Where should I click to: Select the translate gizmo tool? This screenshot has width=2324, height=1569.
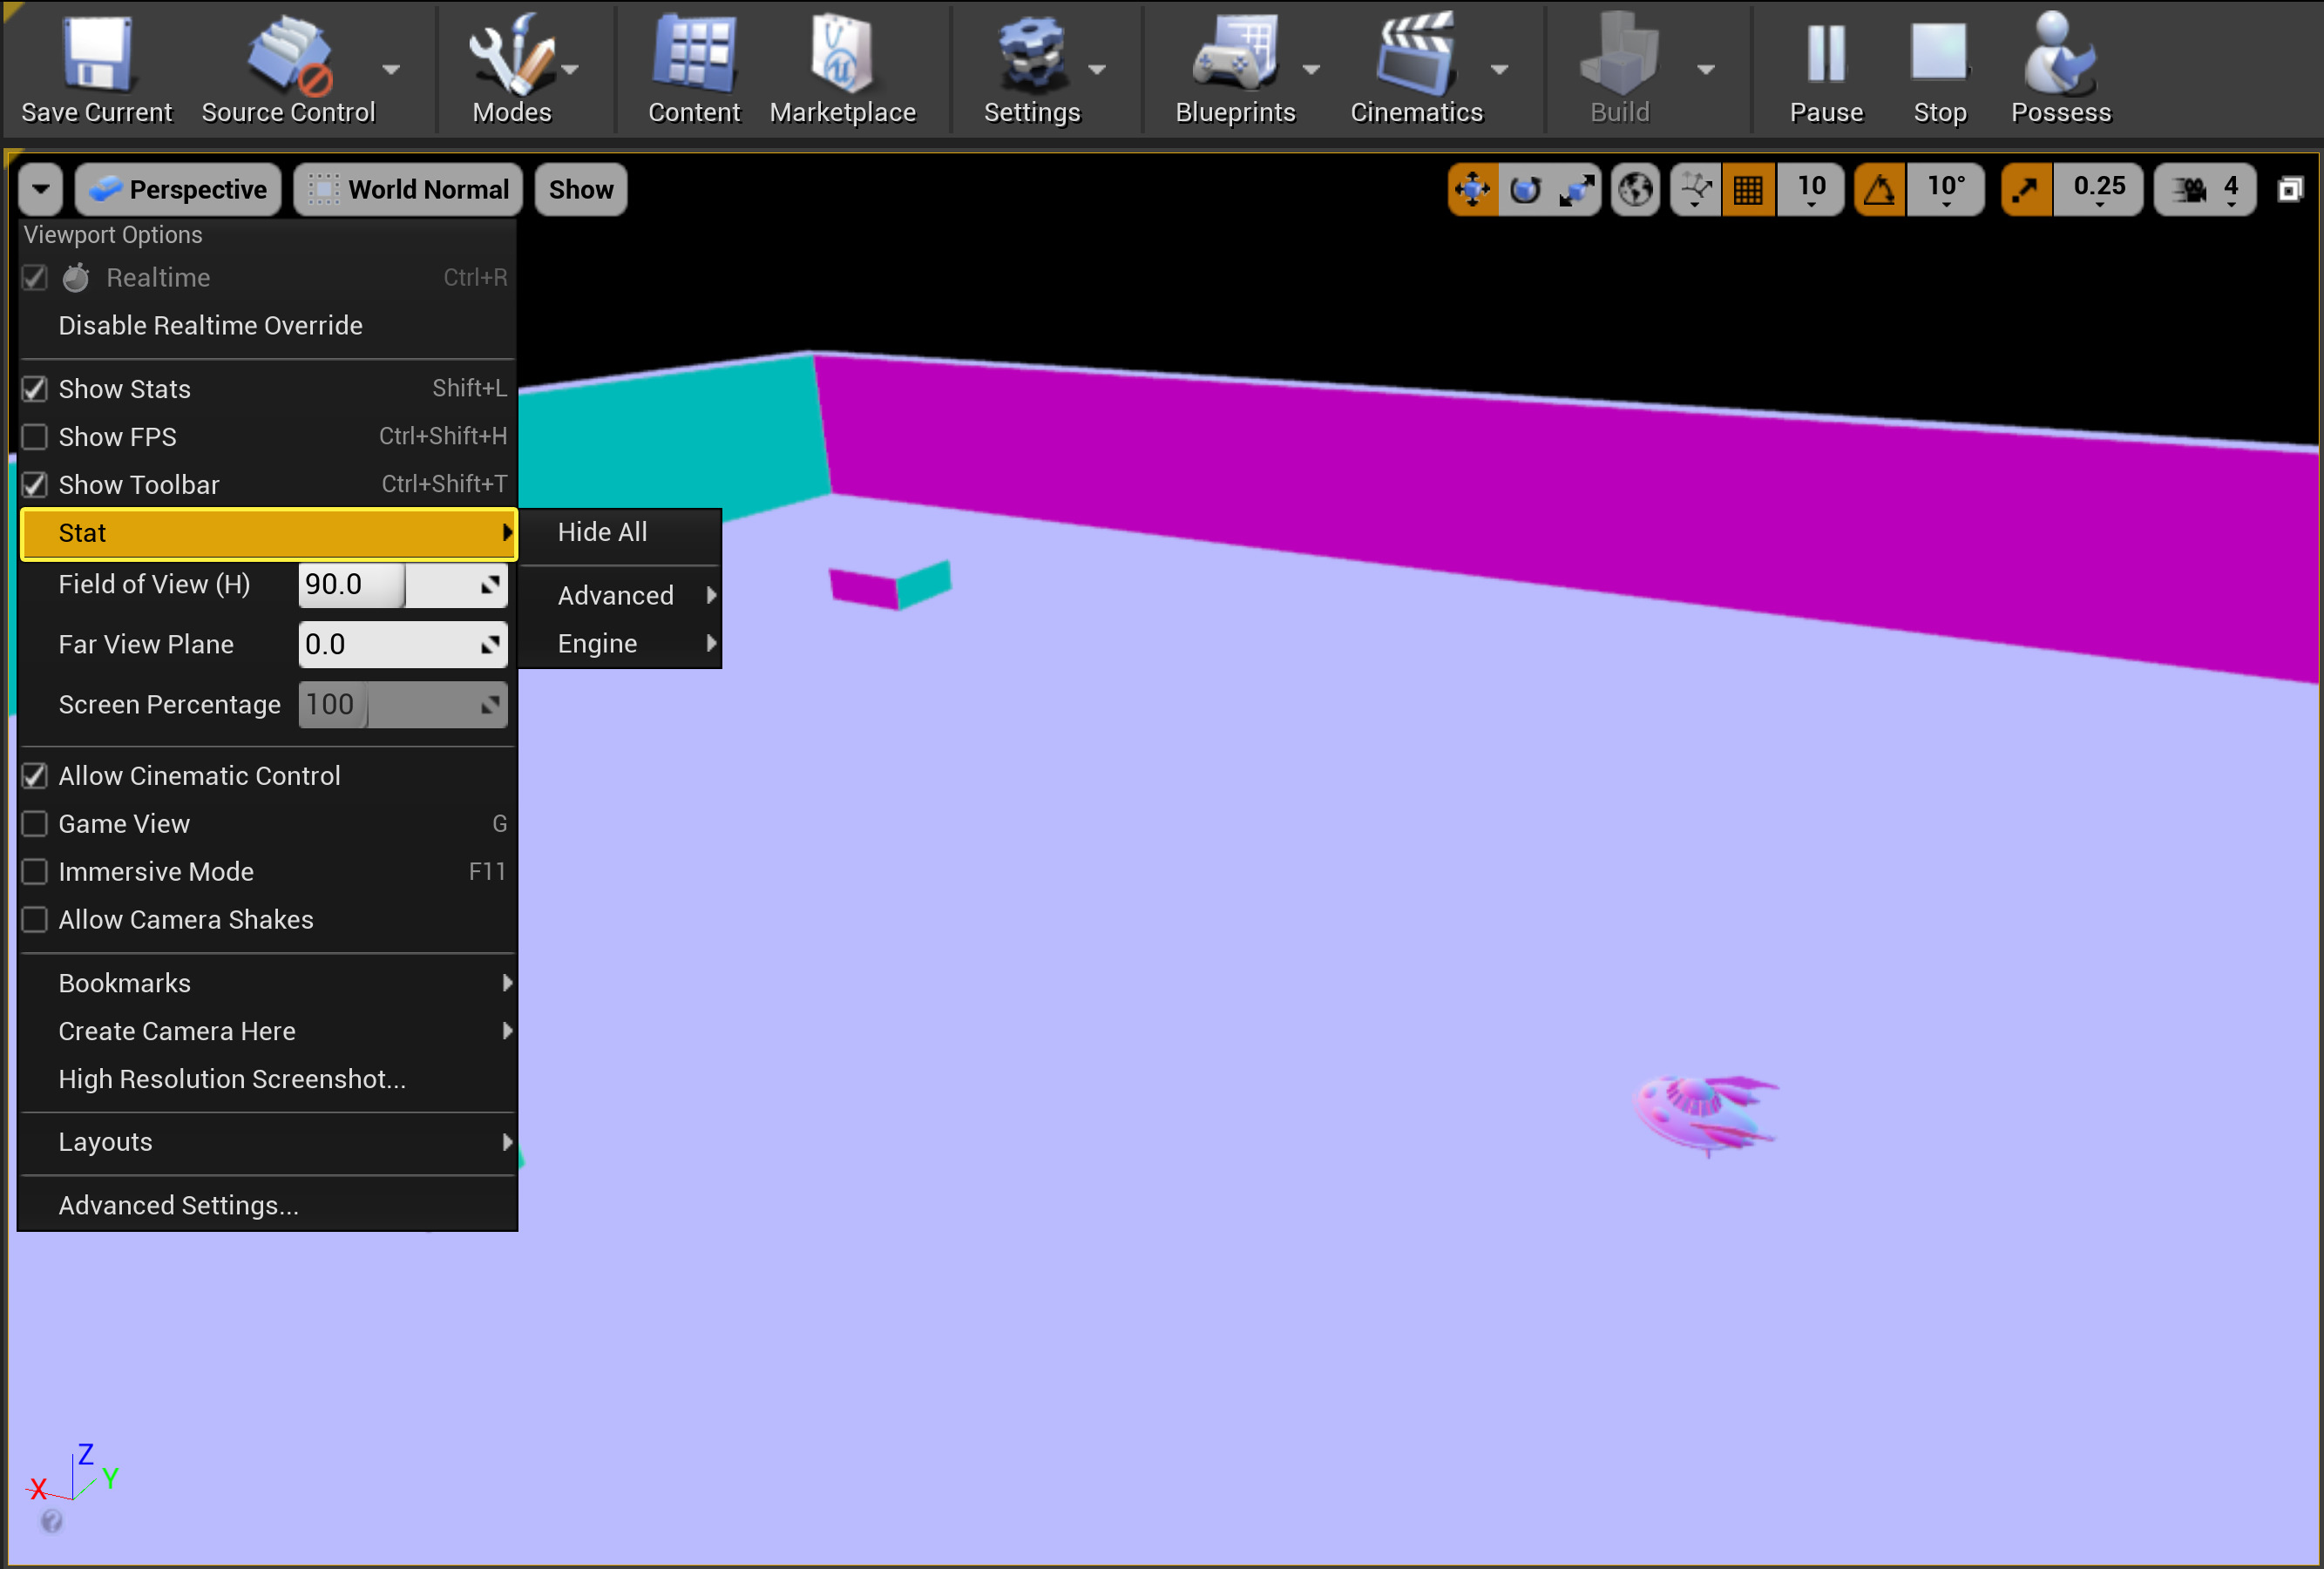coord(1472,189)
